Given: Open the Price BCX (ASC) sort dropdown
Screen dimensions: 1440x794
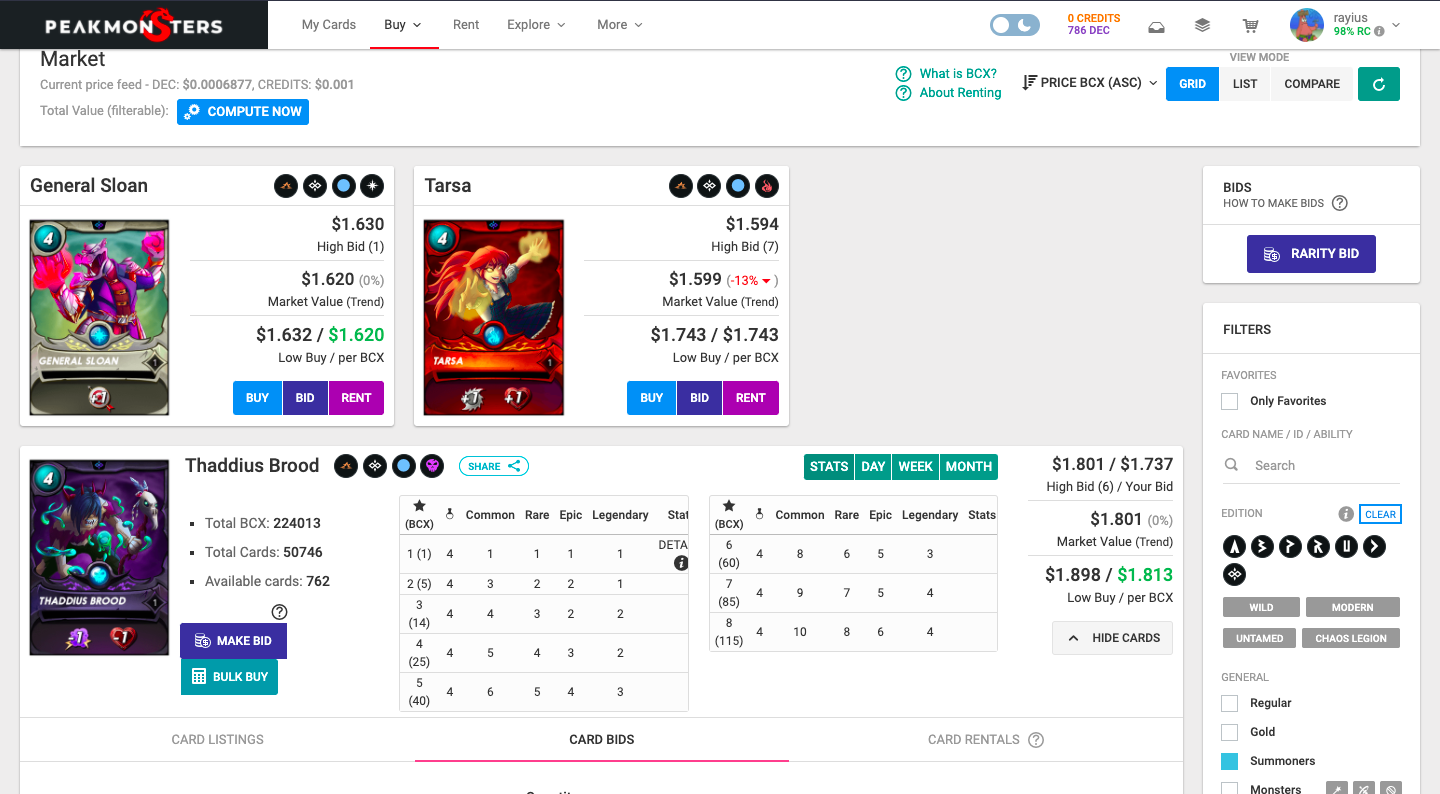Looking at the screenshot, I should pos(1089,83).
